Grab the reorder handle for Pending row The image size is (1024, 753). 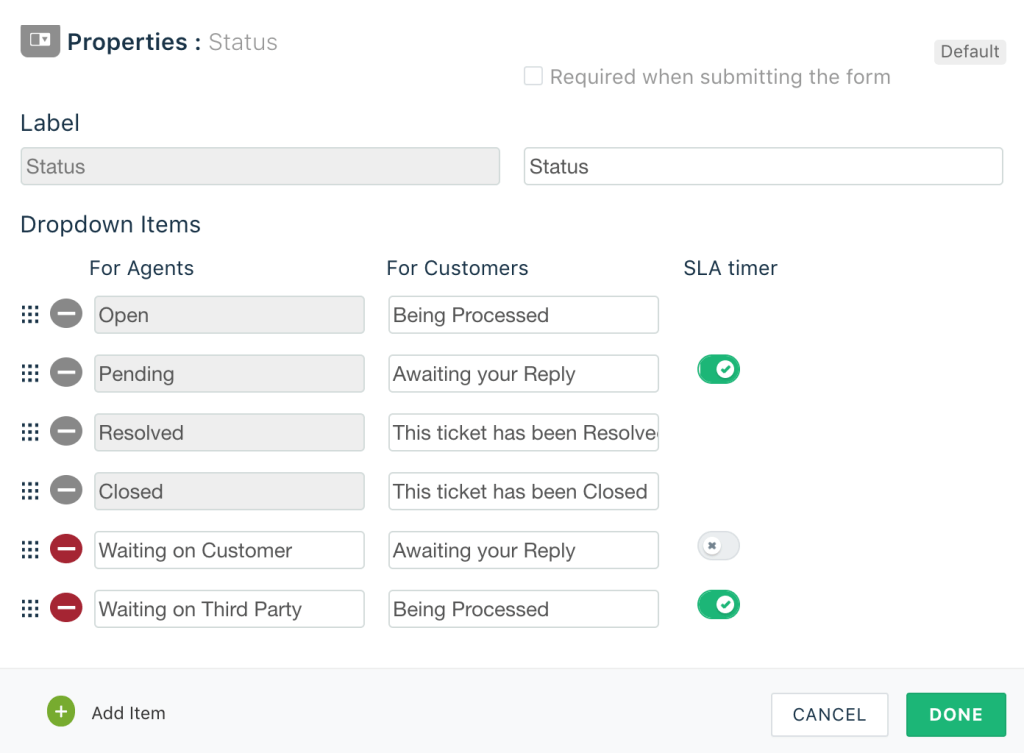coord(30,372)
